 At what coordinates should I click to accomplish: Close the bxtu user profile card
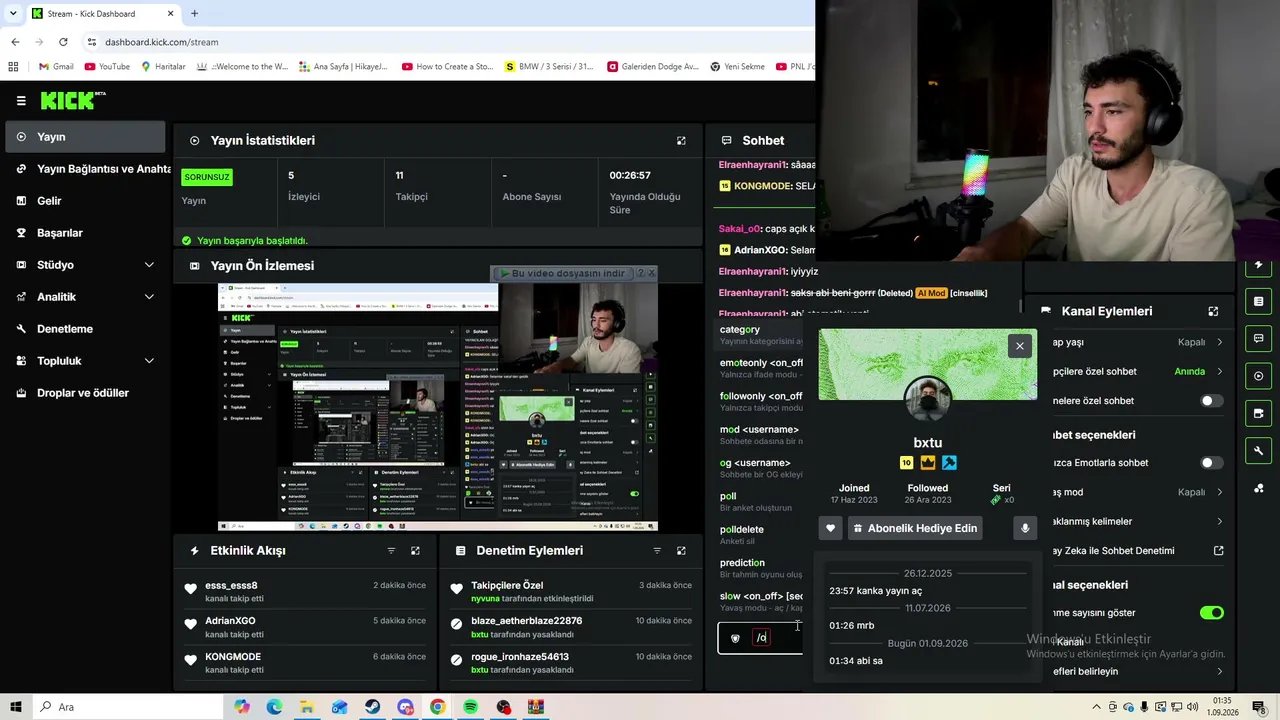click(x=1020, y=346)
